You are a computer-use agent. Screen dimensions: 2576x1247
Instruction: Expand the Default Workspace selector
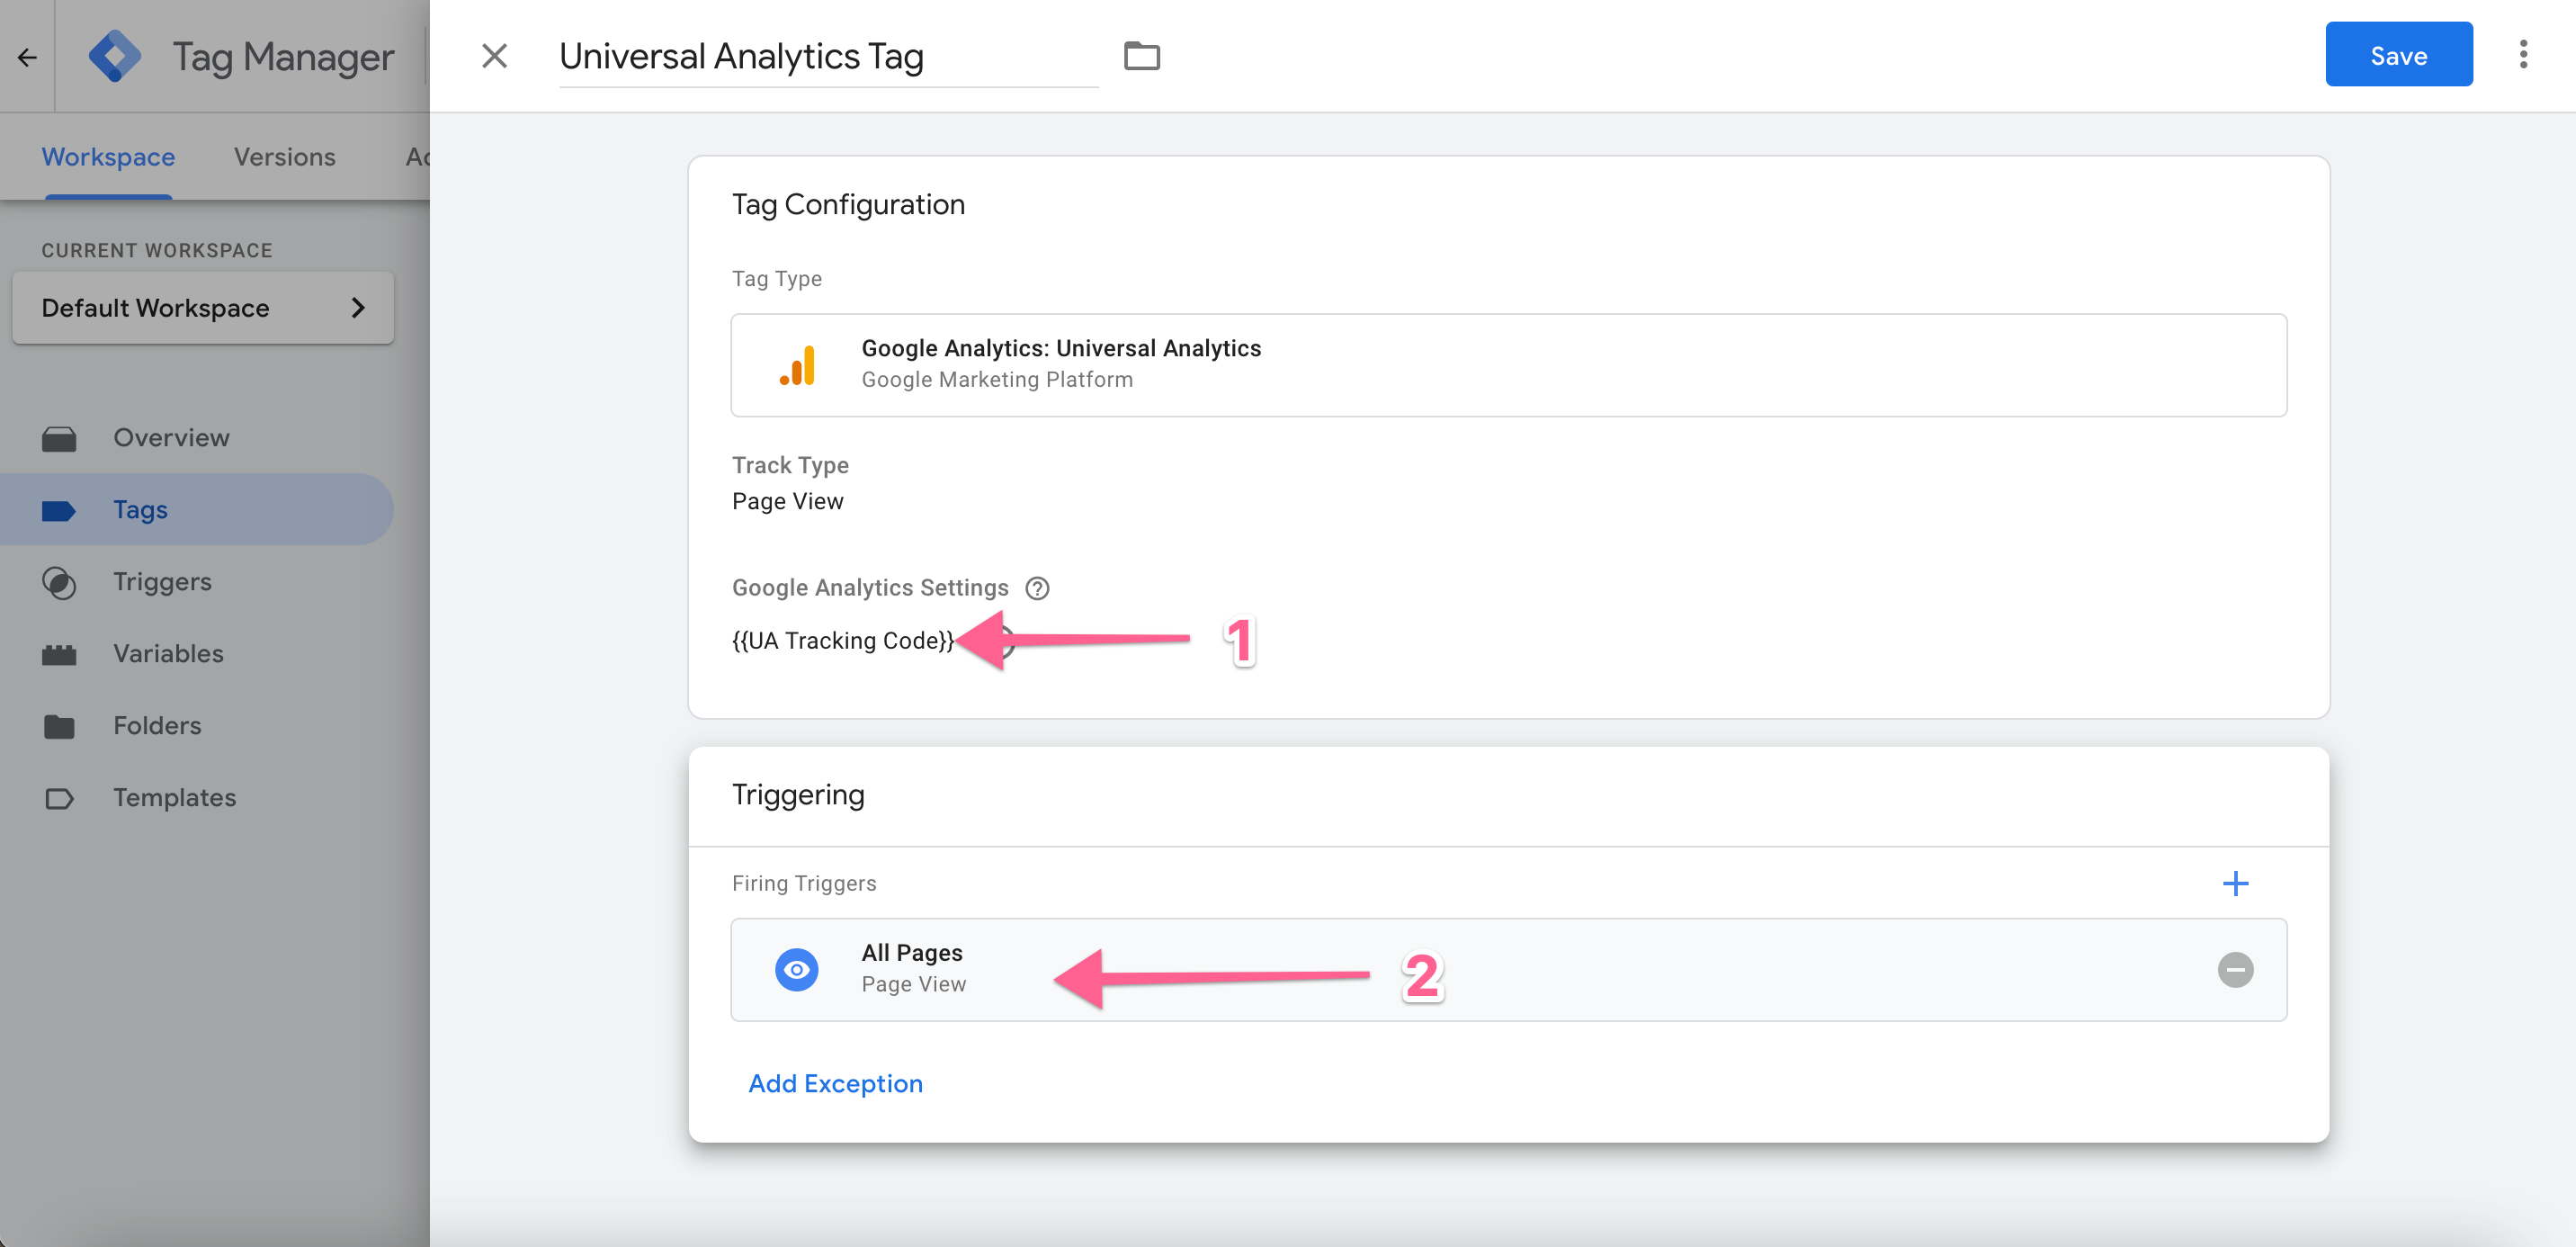click(x=203, y=308)
